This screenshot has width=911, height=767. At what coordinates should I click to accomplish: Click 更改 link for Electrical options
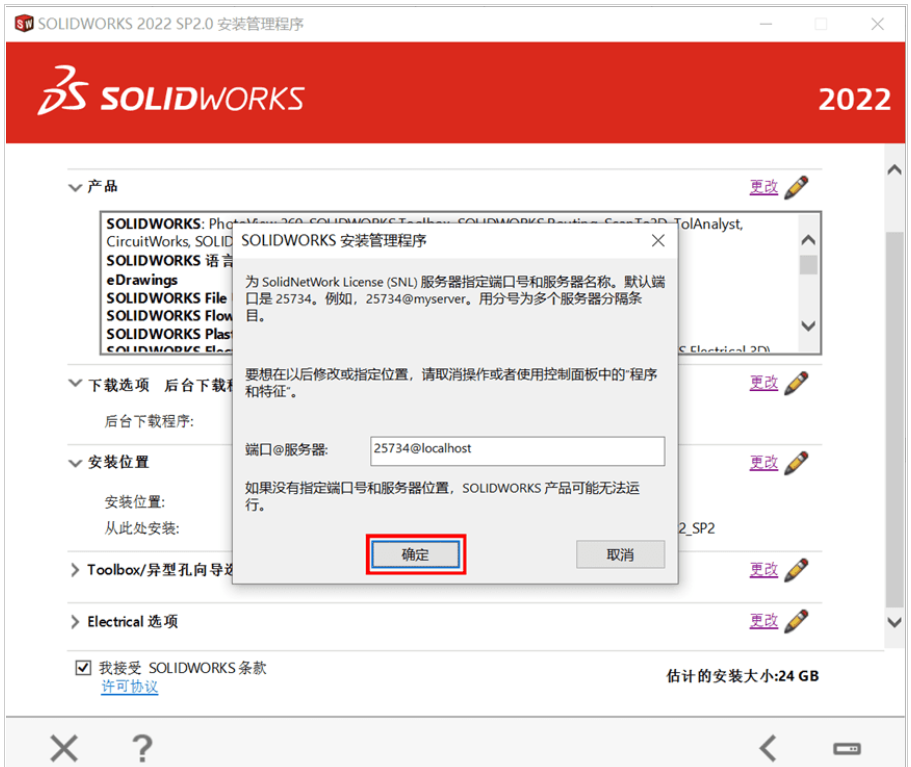tap(763, 621)
